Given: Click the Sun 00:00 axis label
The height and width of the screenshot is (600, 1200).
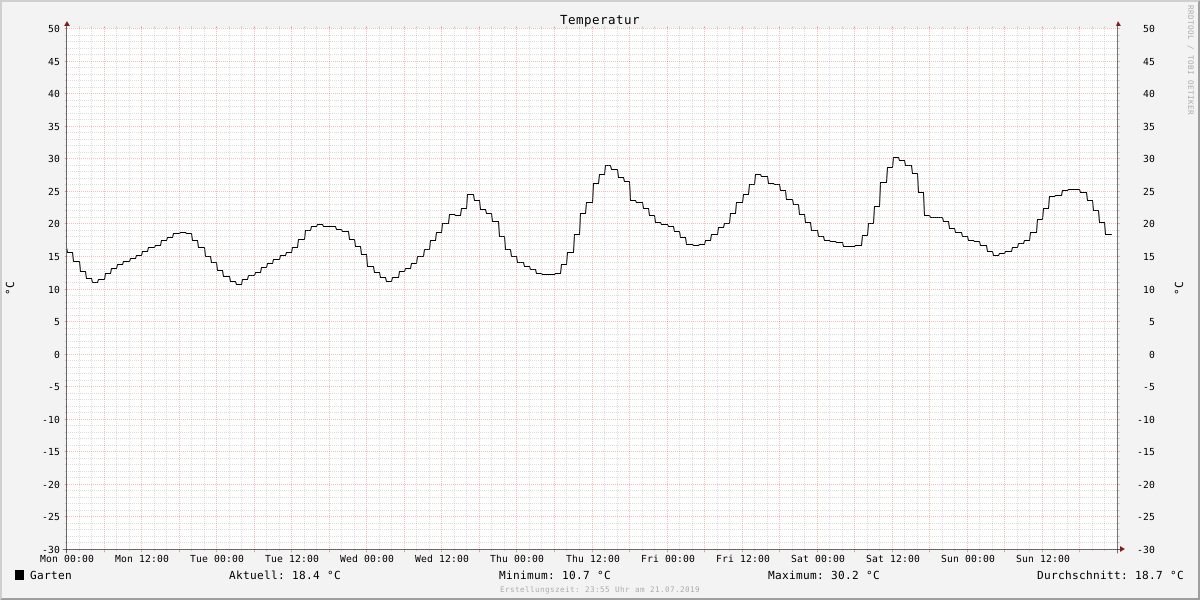Looking at the screenshot, I should point(968,559).
